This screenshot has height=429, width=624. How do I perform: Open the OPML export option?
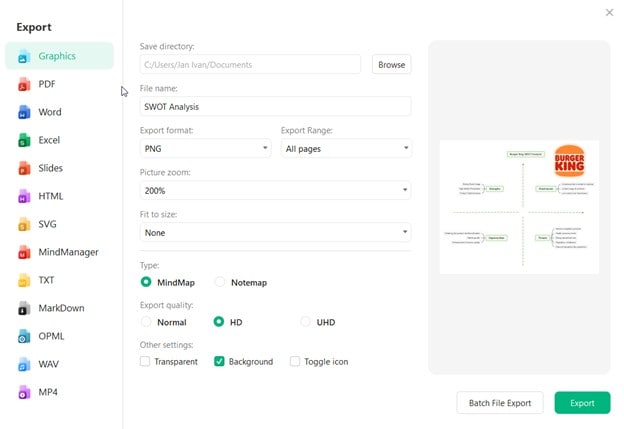point(52,337)
